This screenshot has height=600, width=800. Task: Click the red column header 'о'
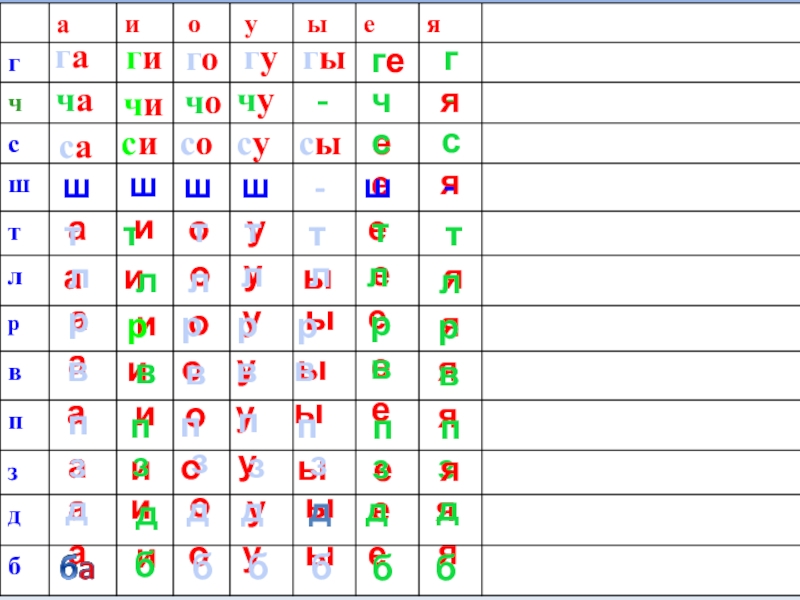pyautogui.click(x=194, y=25)
